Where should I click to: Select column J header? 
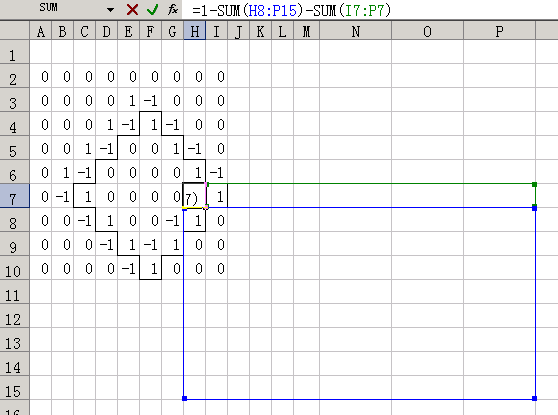pos(238,31)
